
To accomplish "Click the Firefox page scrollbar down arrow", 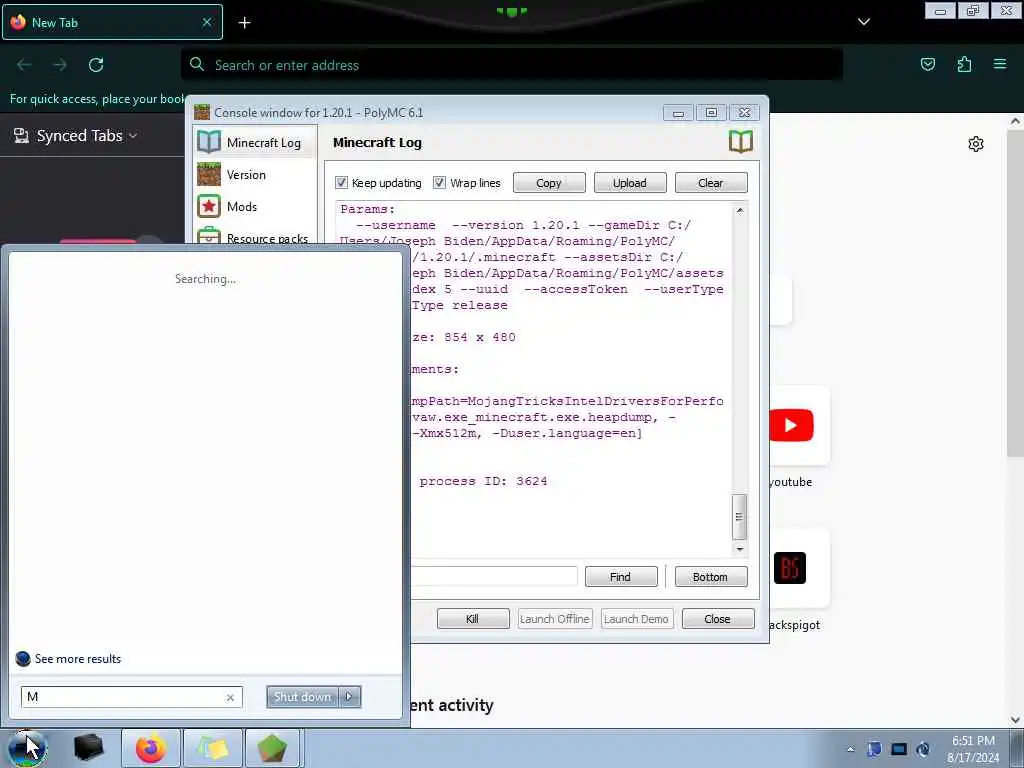I will pos(1015,720).
